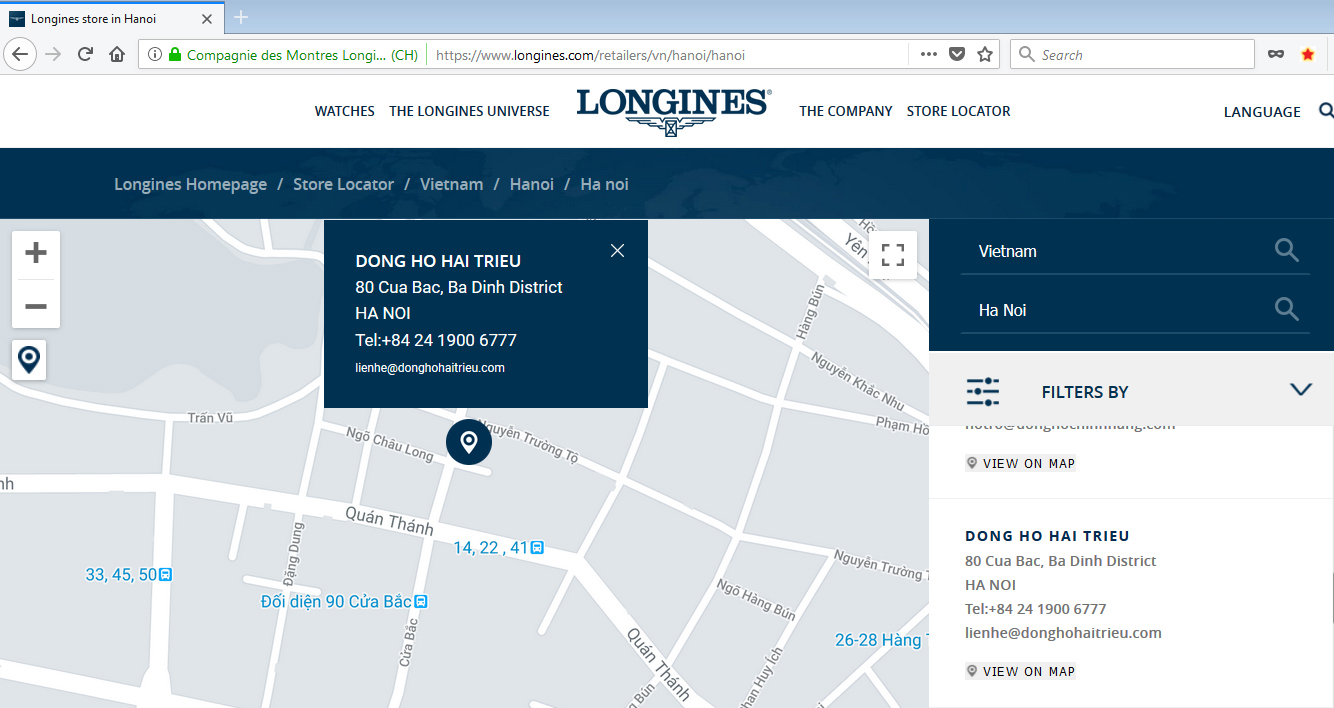The width and height of the screenshot is (1334, 708).
Task: Open page actions three-dot menu
Action: [x=929, y=55]
